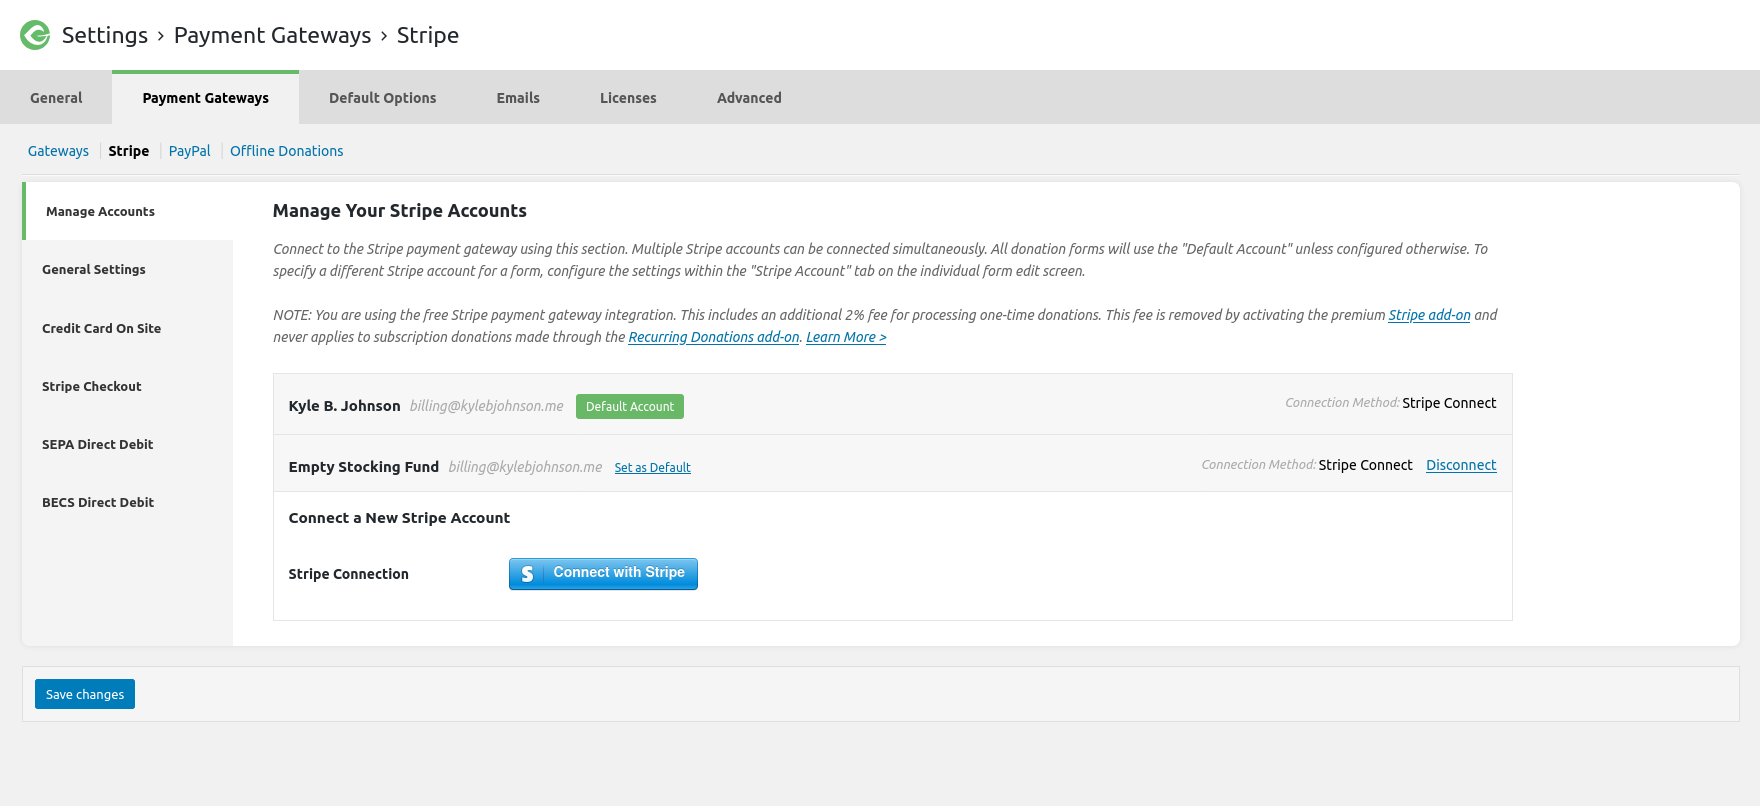Open Credit Card On Site settings
Image resolution: width=1760 pixels, height=806 pixels.
tap(128, 328)
